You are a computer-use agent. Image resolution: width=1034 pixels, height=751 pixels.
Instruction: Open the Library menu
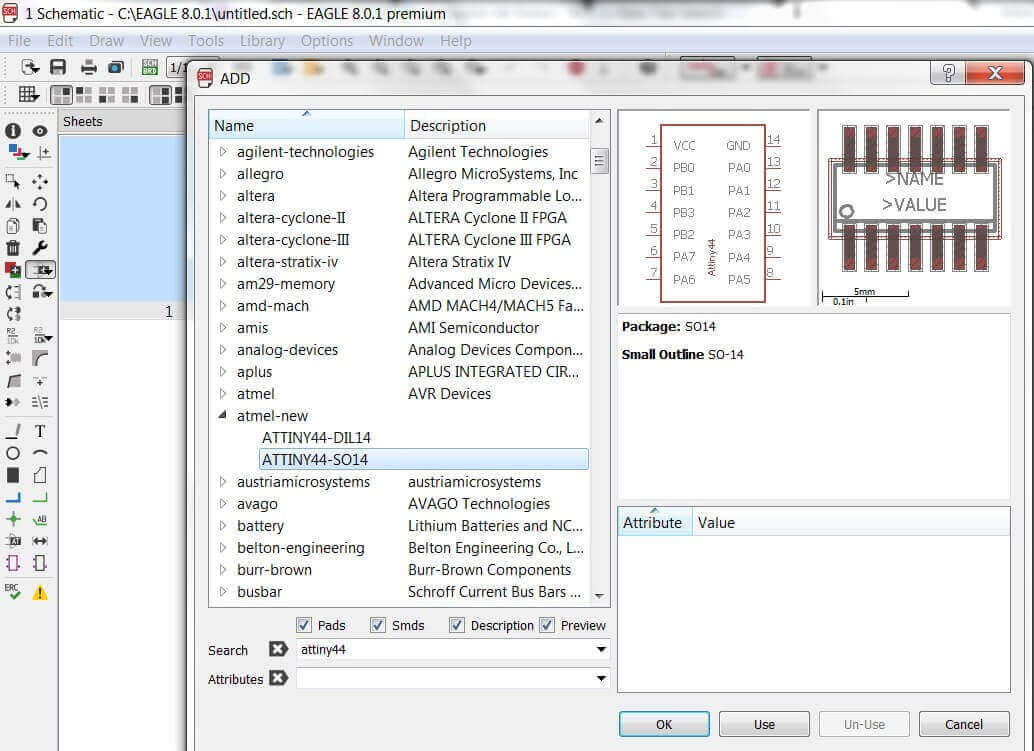(x=262, y=41)
